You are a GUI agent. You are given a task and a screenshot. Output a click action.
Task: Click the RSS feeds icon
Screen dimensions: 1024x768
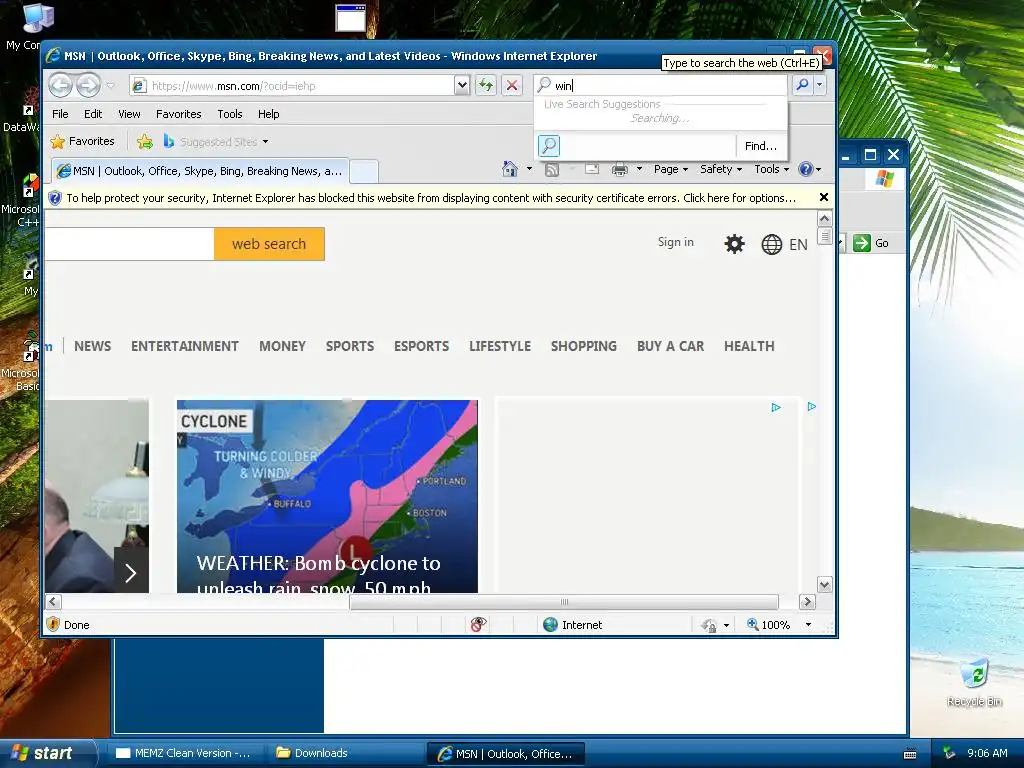point(552,170)
